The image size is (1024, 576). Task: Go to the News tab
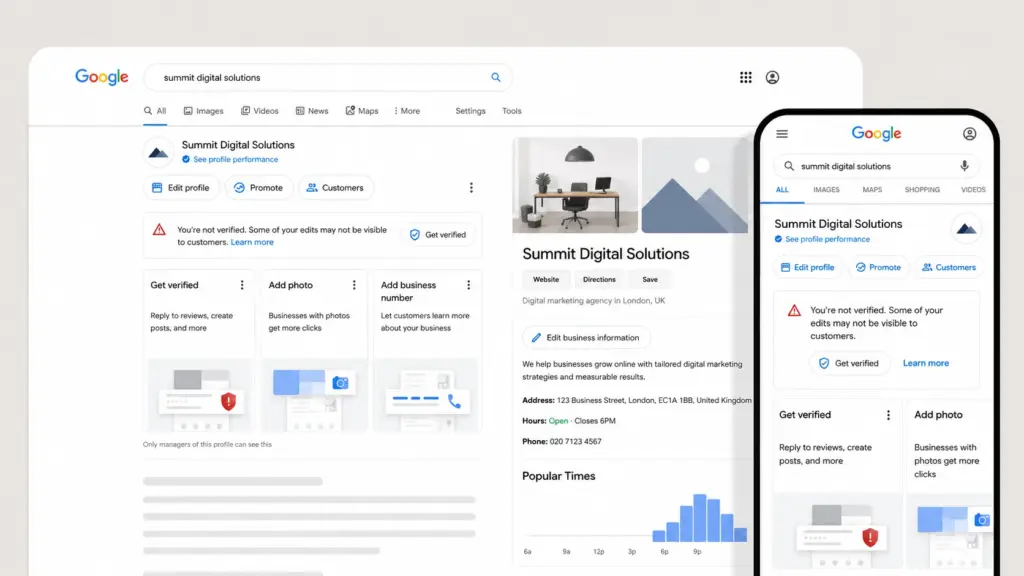(x=312, y=111)
